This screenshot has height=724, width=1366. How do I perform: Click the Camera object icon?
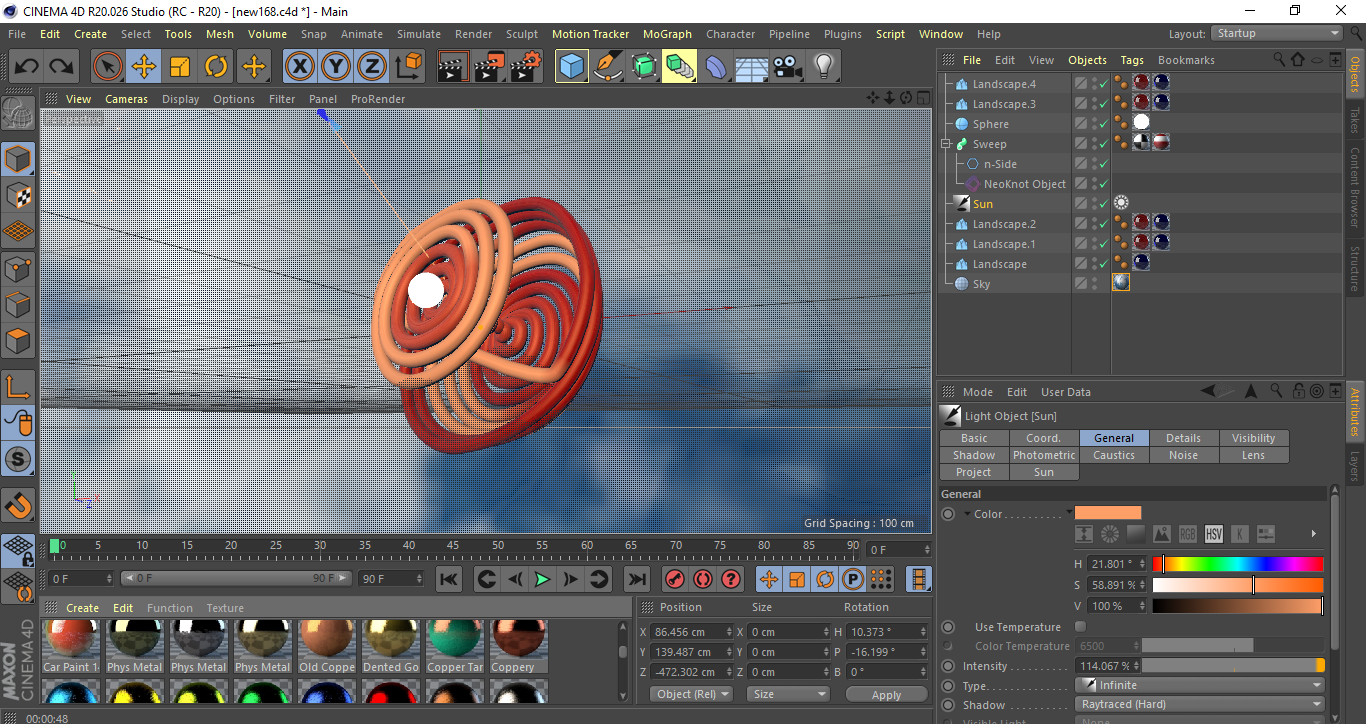click(x=787, y=67)
